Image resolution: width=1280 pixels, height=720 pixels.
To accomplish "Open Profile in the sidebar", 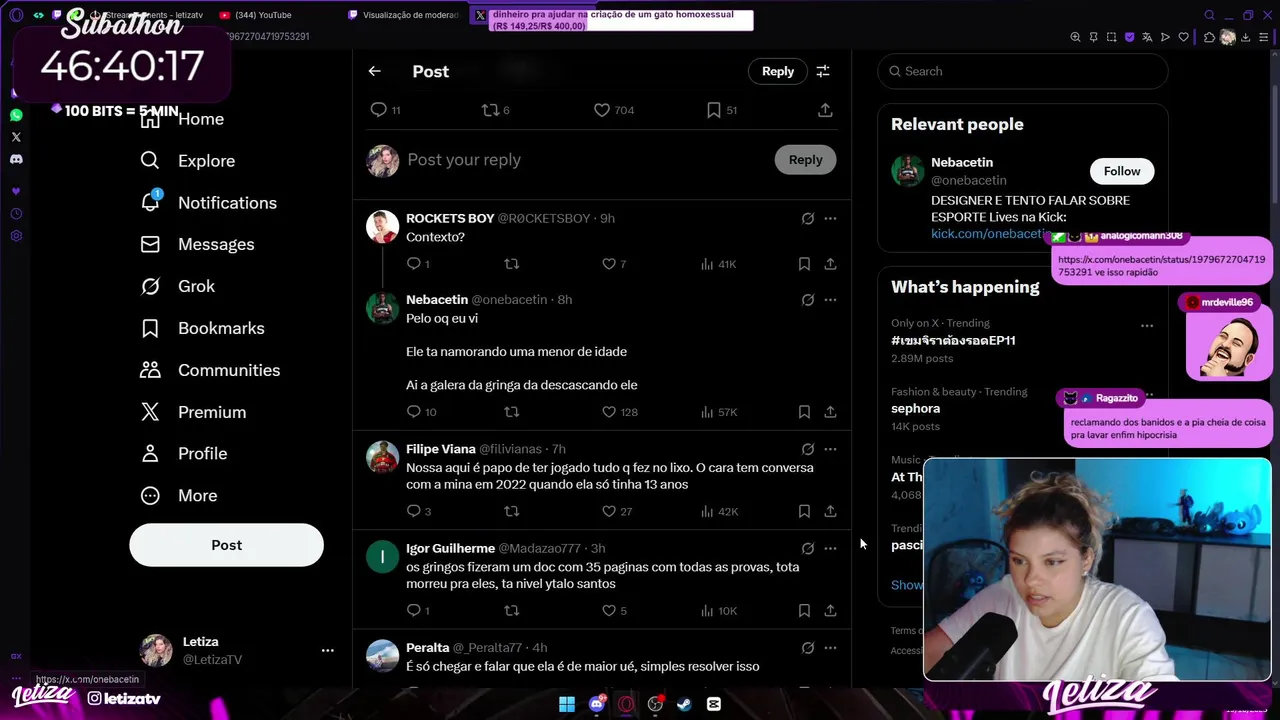I will 184,454.
